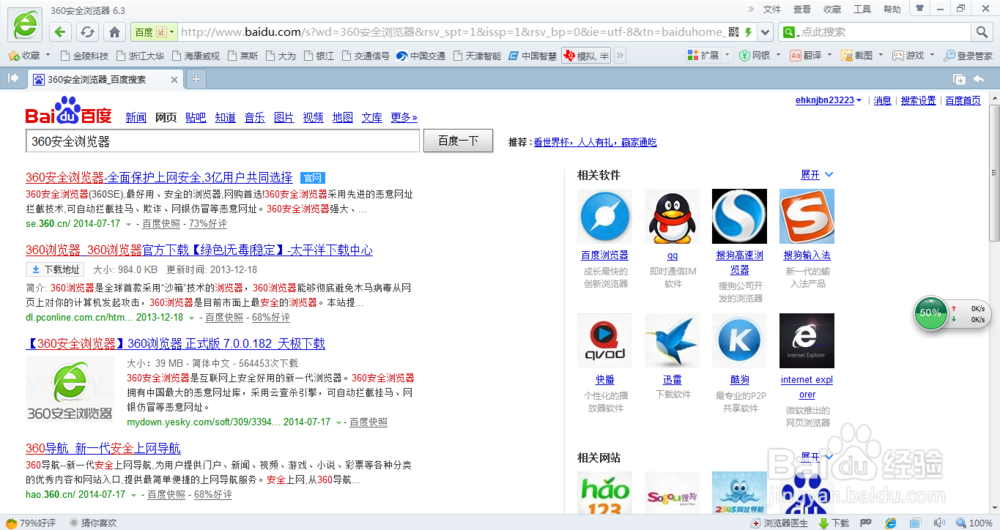This screenshot has width=1000, height=530.
Task: Click the 搜狗输入法 icon
Action: (807, 216)
